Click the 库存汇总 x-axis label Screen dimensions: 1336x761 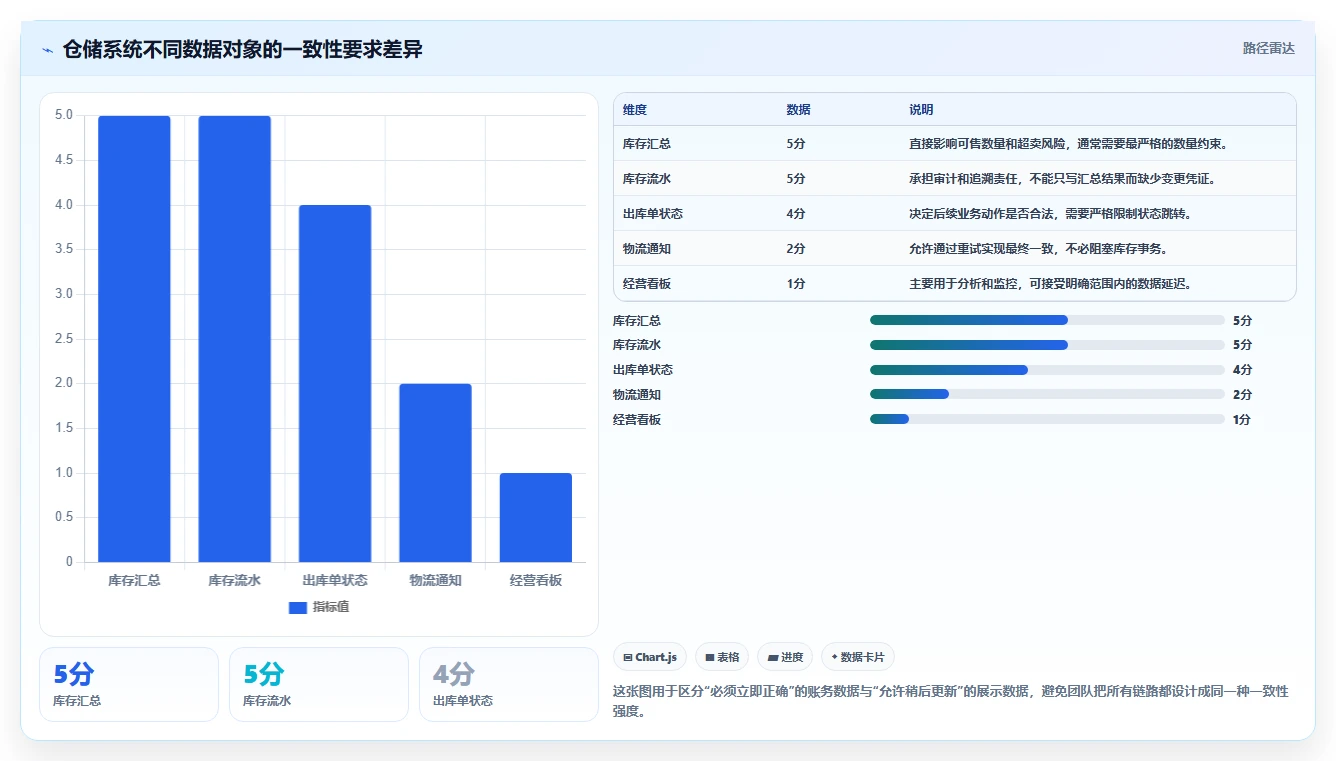134,580
